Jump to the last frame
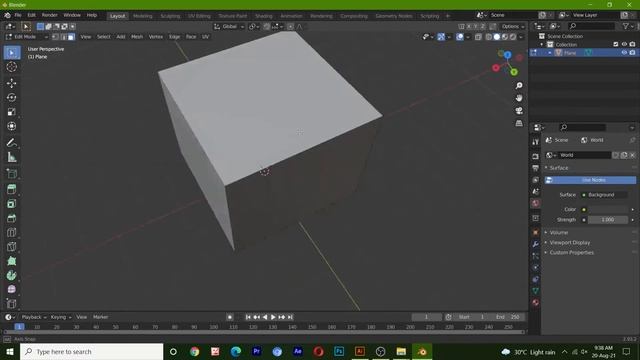This screenshot has width=640, height=360. 290,317
